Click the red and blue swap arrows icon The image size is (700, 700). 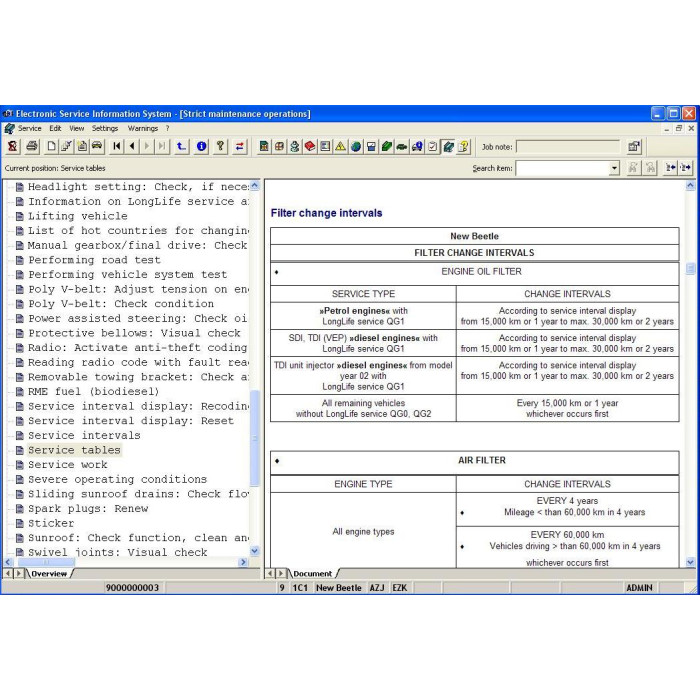point(240,146)
